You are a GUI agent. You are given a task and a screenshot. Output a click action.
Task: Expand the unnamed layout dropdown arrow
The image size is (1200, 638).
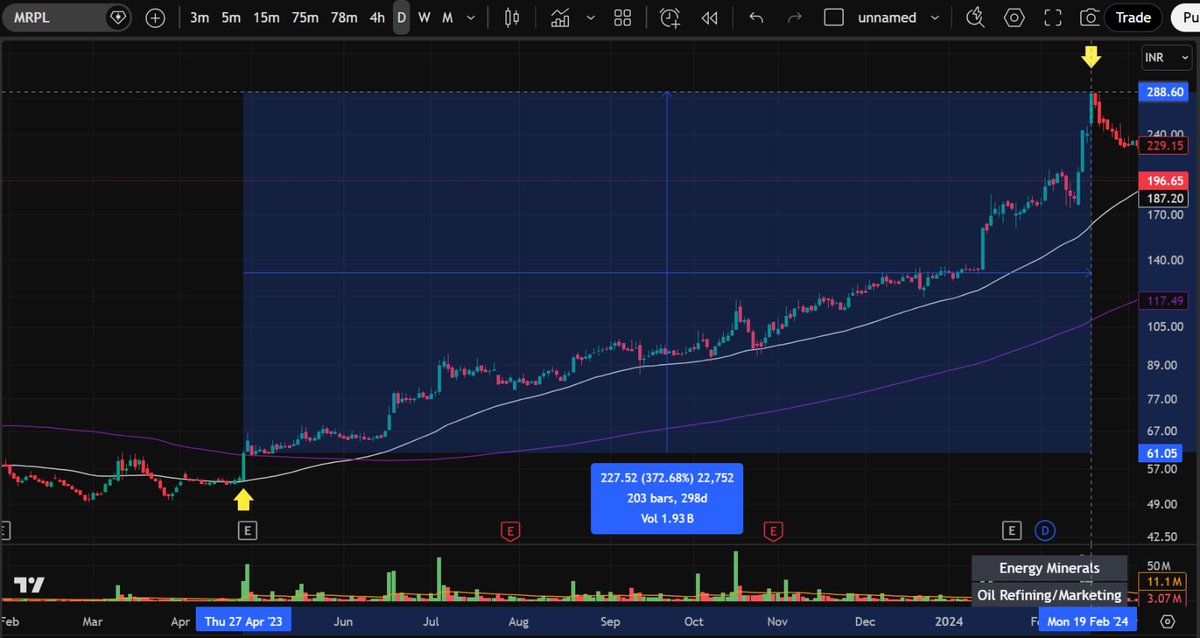click(936, 18)
